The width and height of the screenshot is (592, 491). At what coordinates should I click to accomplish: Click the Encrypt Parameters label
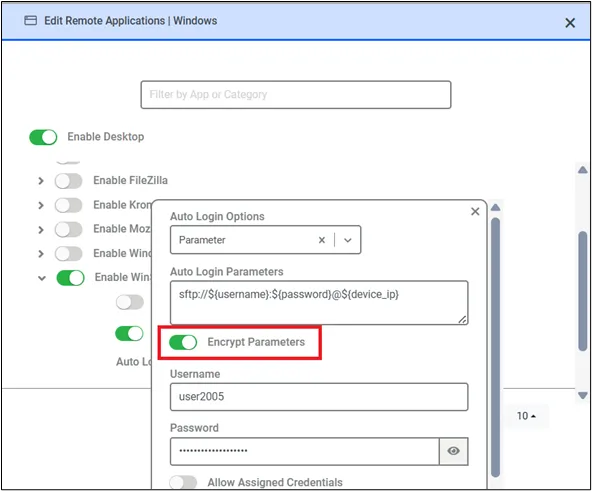pyautogui.click(x=256, y=342)
